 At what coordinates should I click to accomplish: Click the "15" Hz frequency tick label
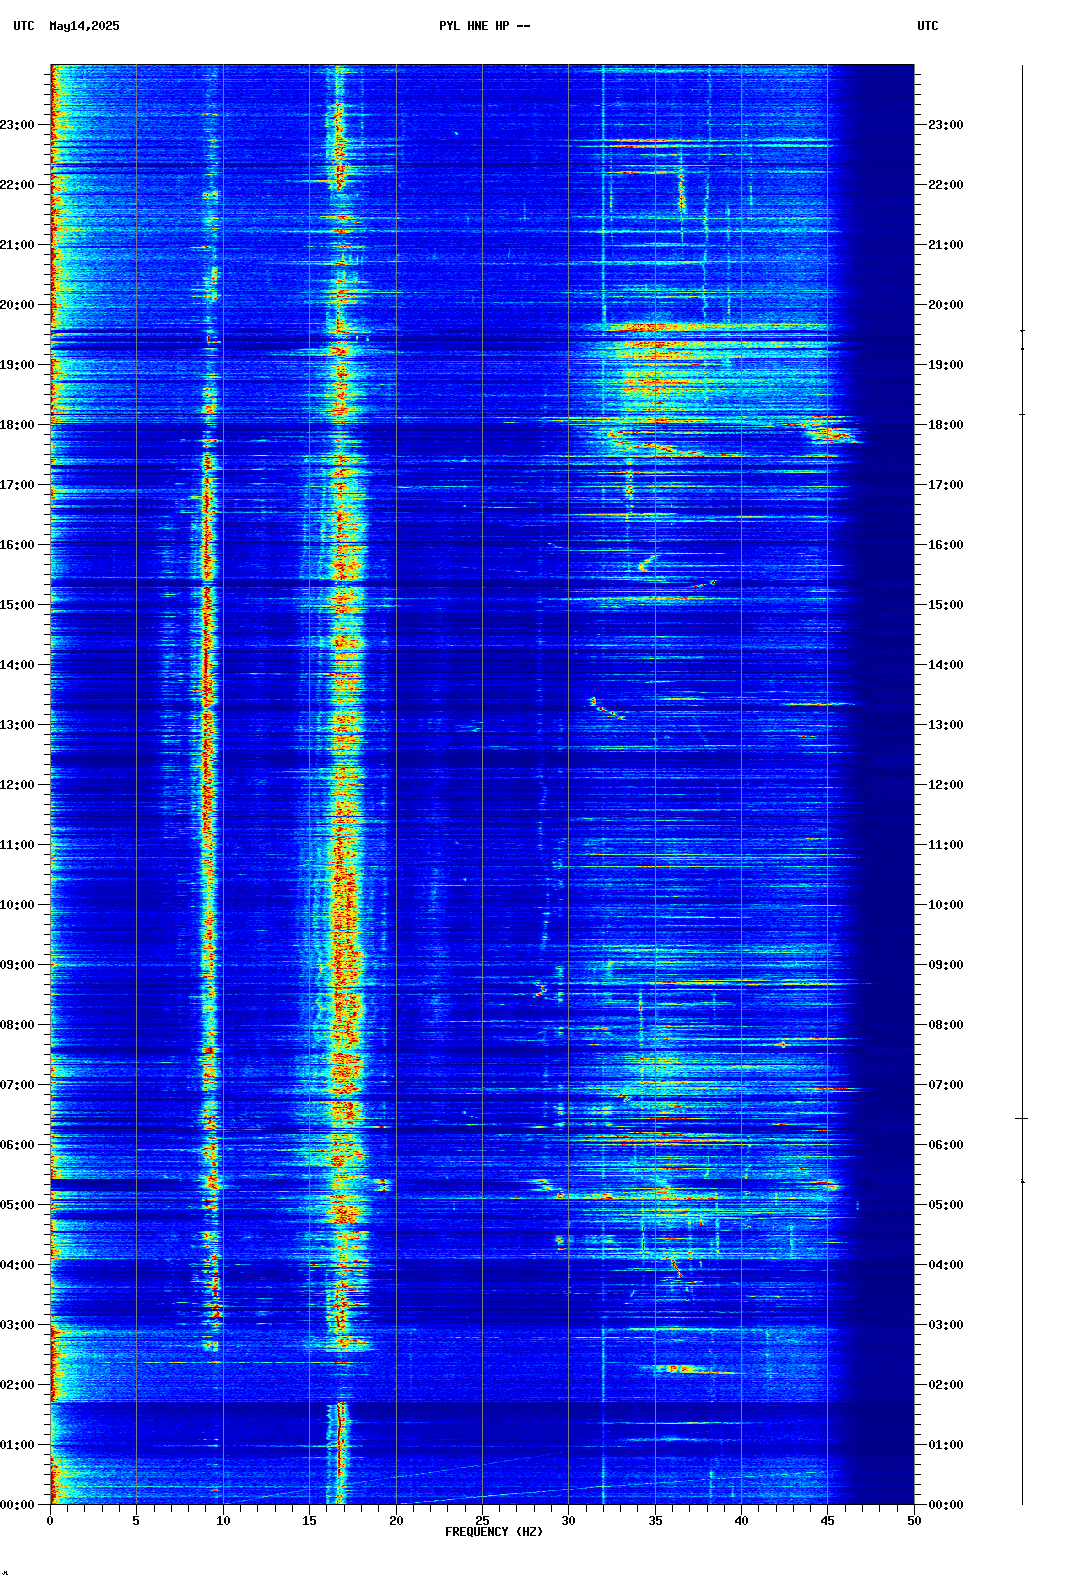pyautogui.click(x=309, y=1521)
